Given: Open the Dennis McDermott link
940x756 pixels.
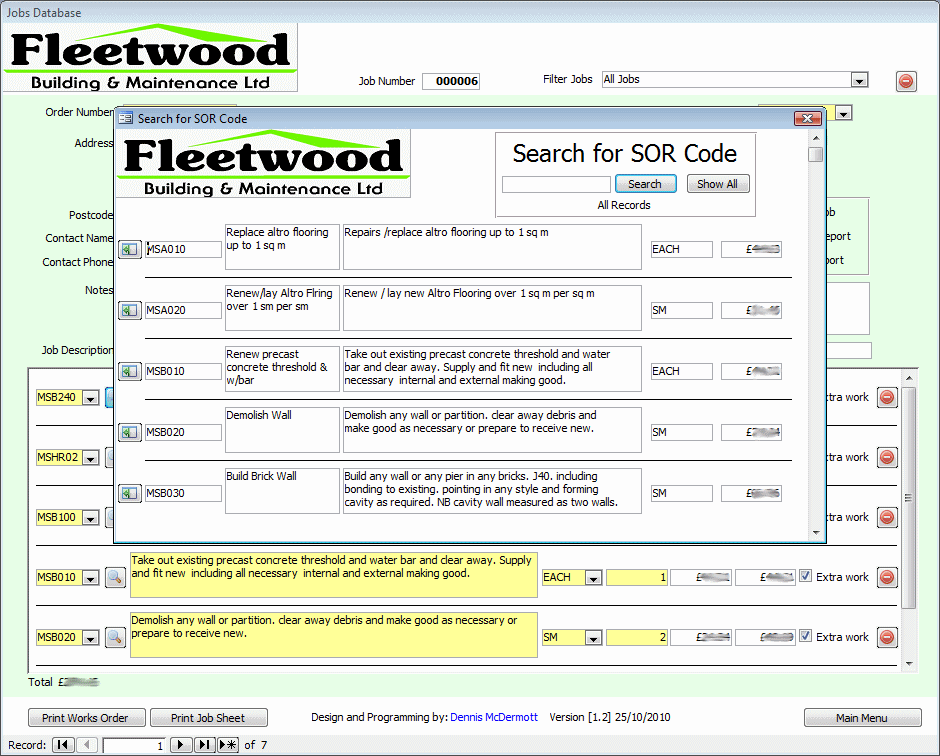Looking at the screenshot, I should coord(494,717).
